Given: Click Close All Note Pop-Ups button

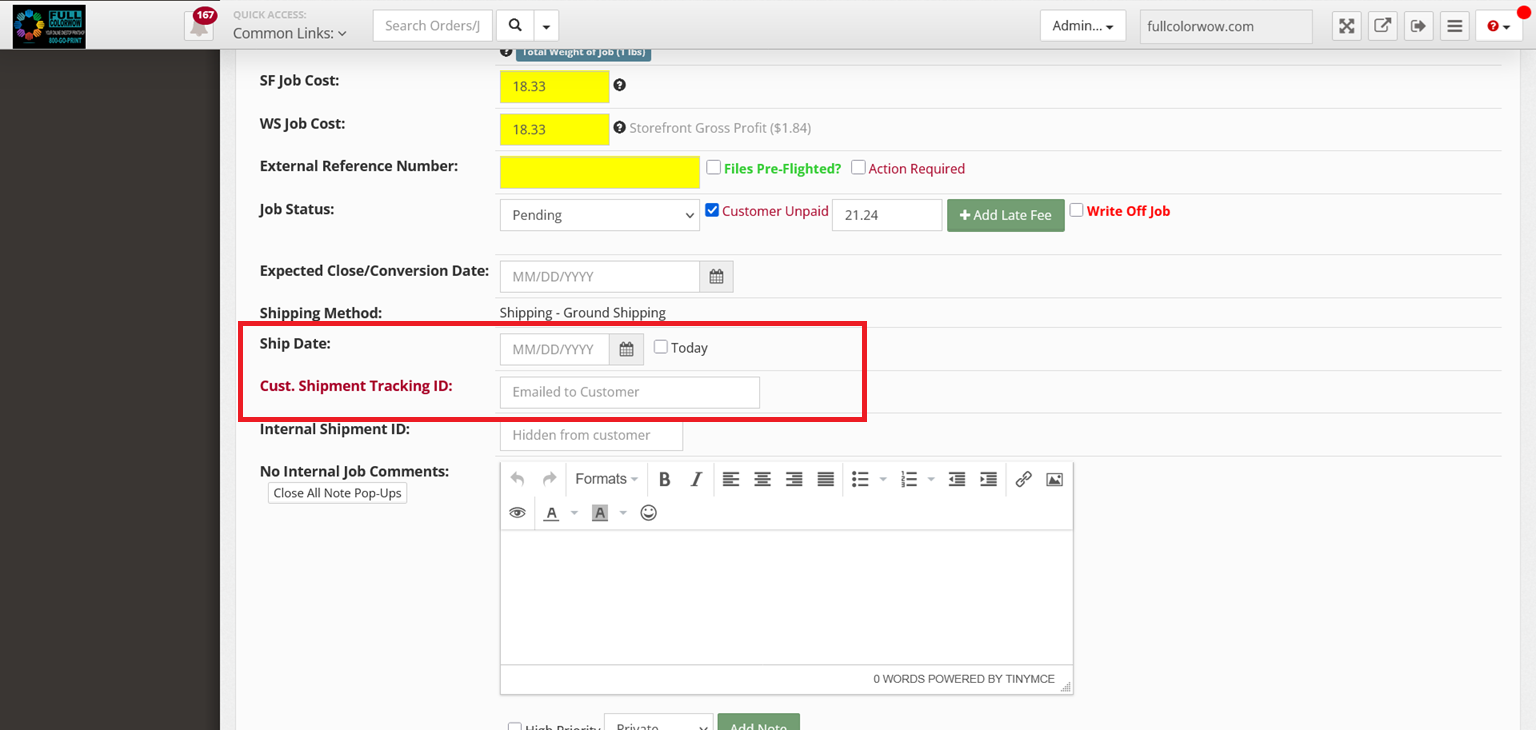Looking at the screenshot, I should [338, 493].
